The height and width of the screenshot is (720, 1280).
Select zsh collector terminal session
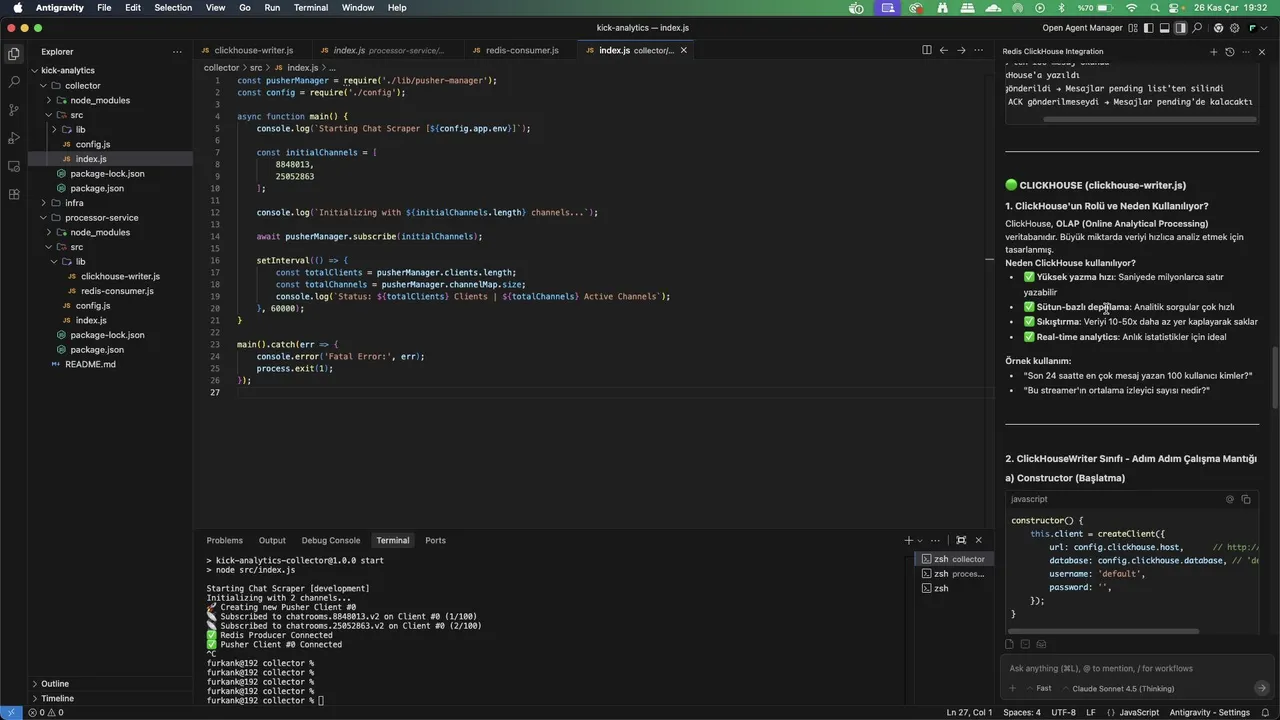(954, 559)
